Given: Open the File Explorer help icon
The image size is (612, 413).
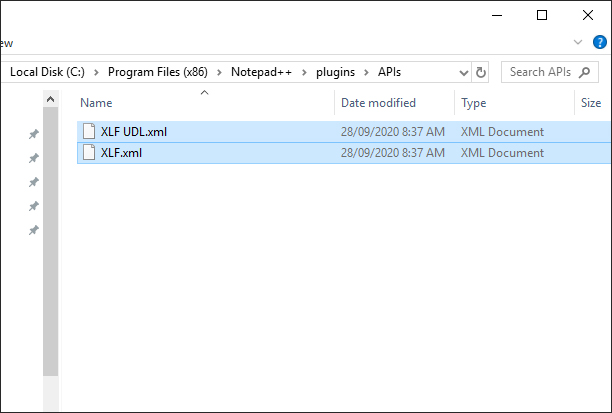Looking at the screenshot, I should pyautogui.click(x=600, y=42).
